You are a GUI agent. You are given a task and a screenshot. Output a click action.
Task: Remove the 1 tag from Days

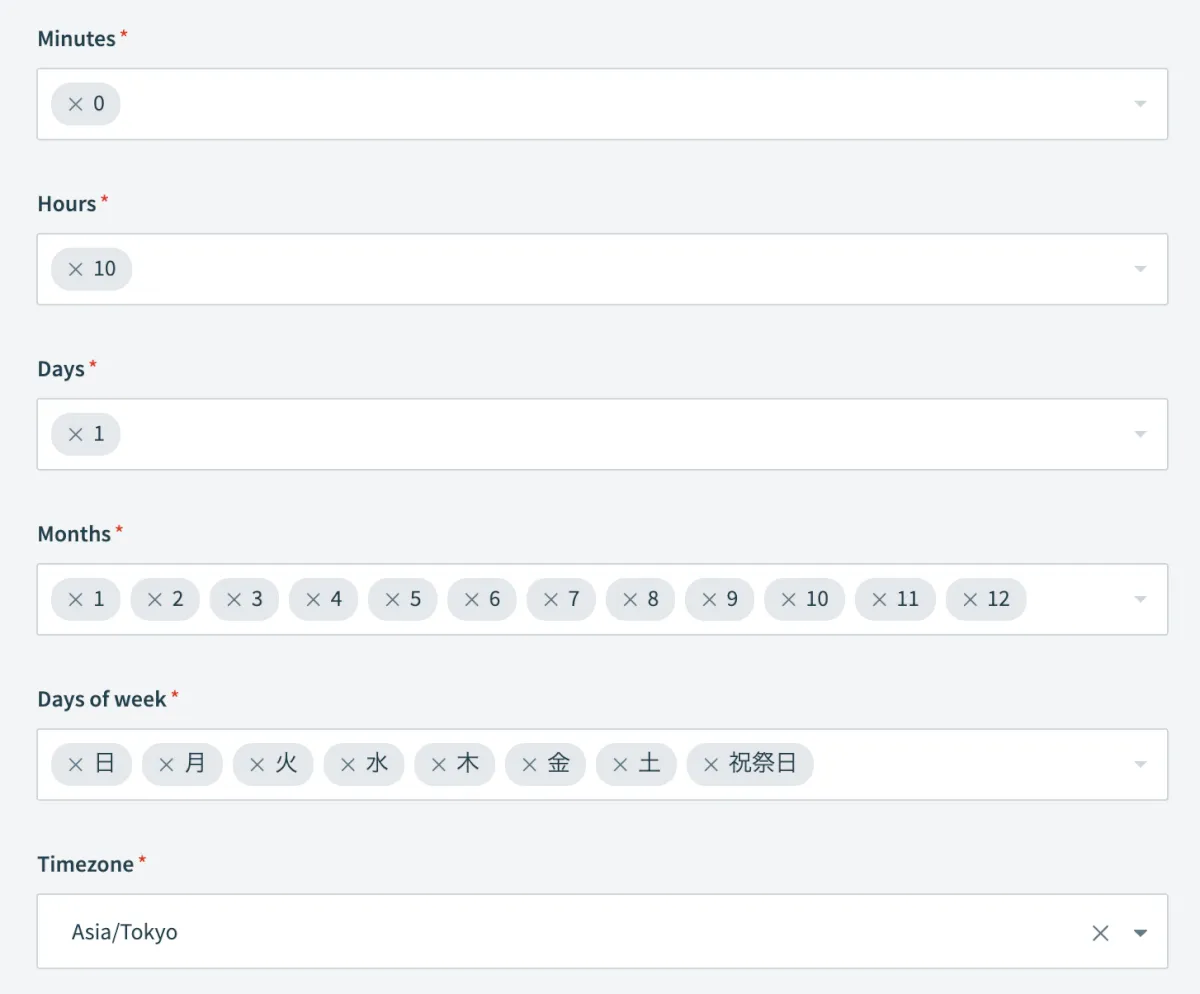[x=75, y=434]
